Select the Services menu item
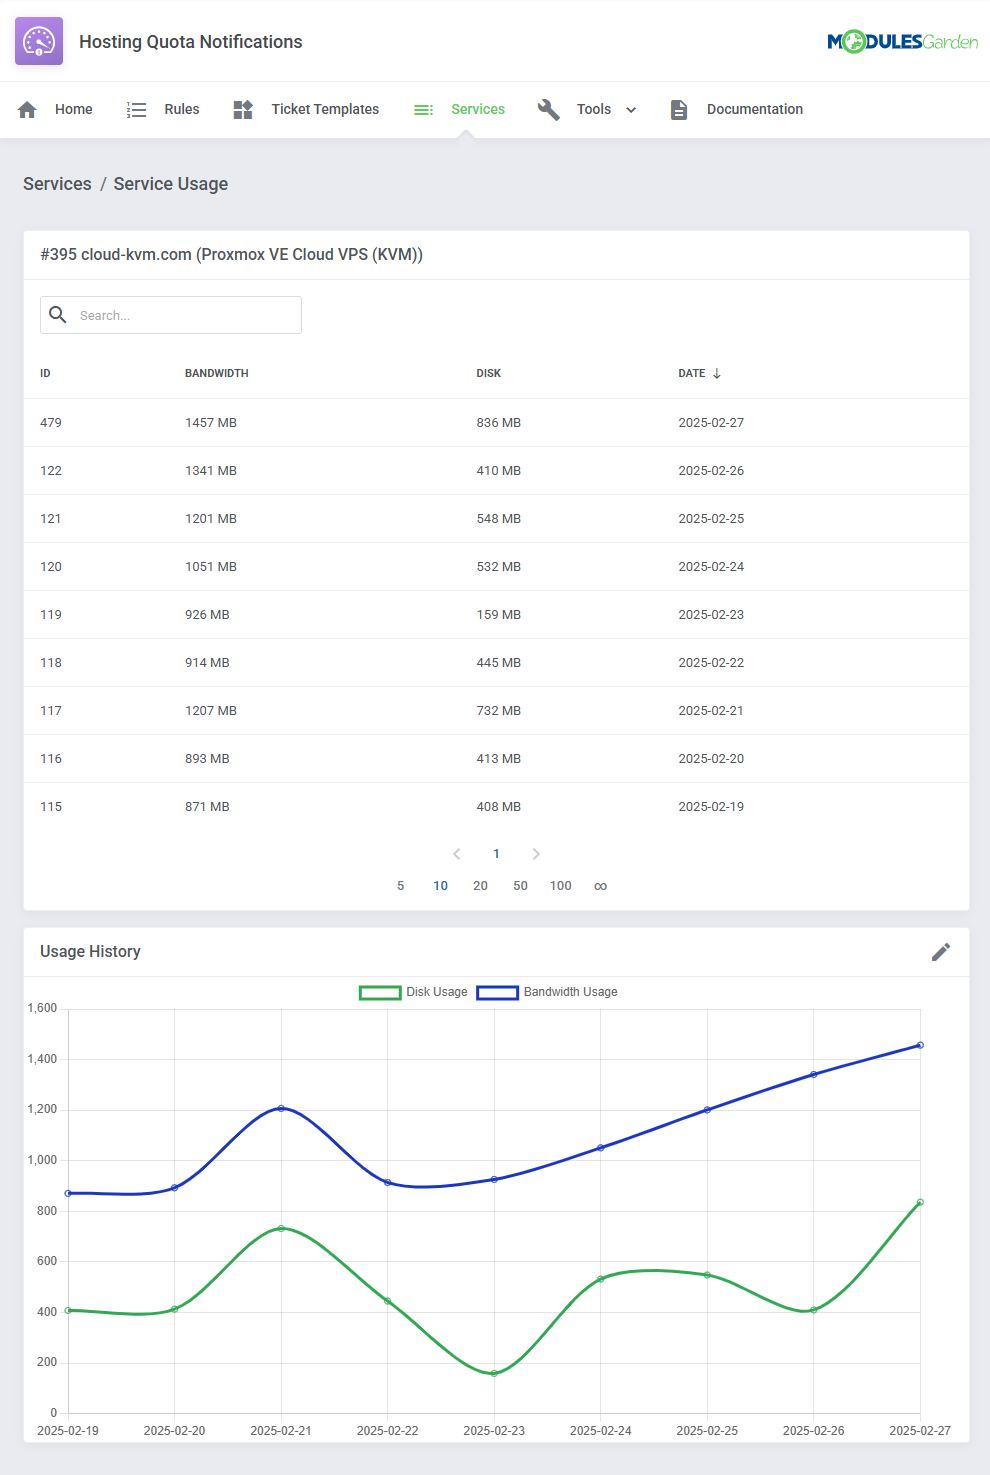Viewport: 990px width, 1475px height. click(478, 109)
